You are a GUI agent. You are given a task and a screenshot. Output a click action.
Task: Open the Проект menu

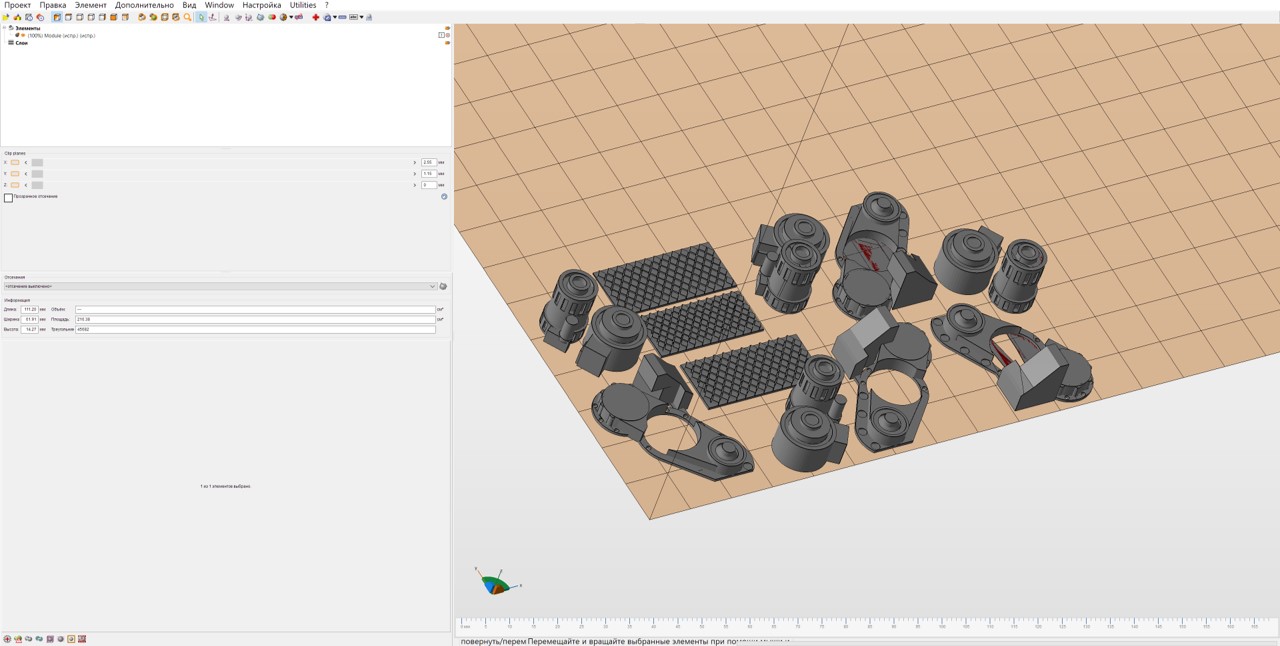point(17,5)
